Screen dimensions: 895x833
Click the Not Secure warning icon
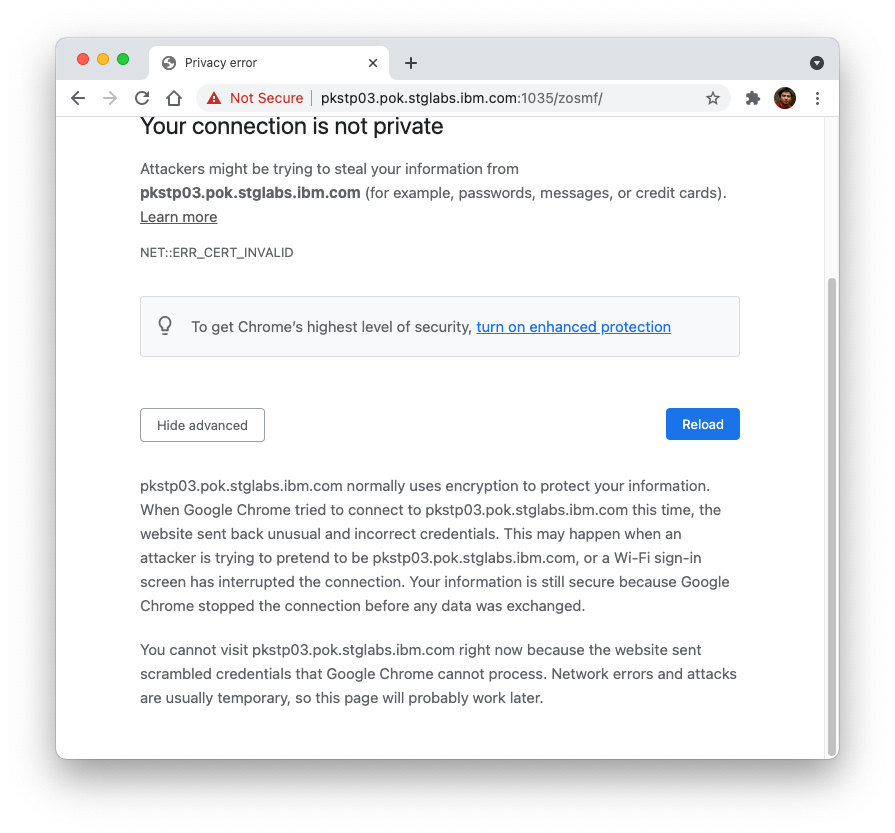(x=213, y=98)
